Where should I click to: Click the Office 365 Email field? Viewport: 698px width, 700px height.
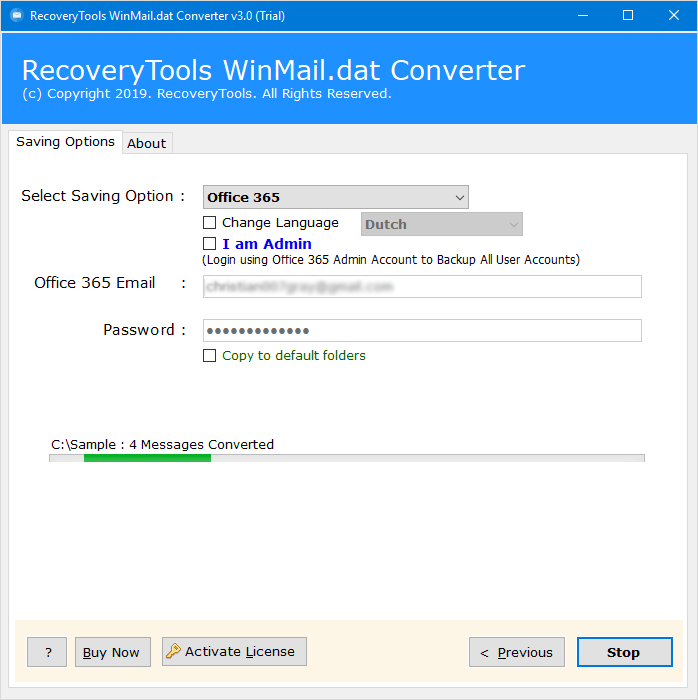421,287
